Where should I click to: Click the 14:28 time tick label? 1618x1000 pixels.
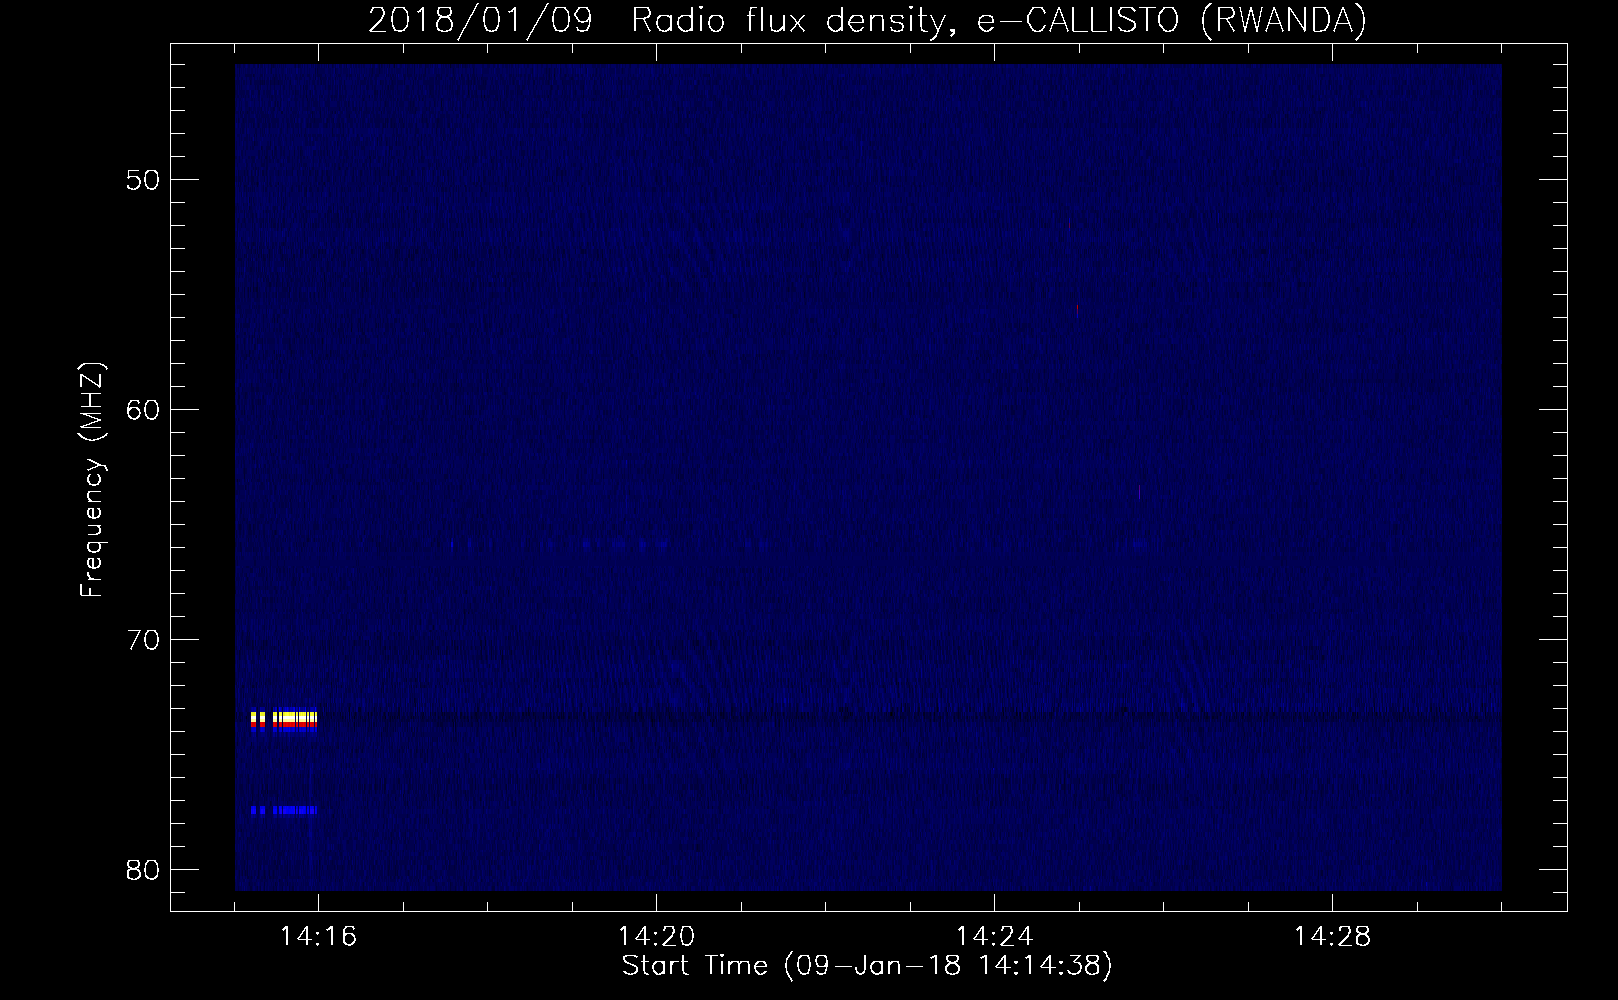(1332, 936)
